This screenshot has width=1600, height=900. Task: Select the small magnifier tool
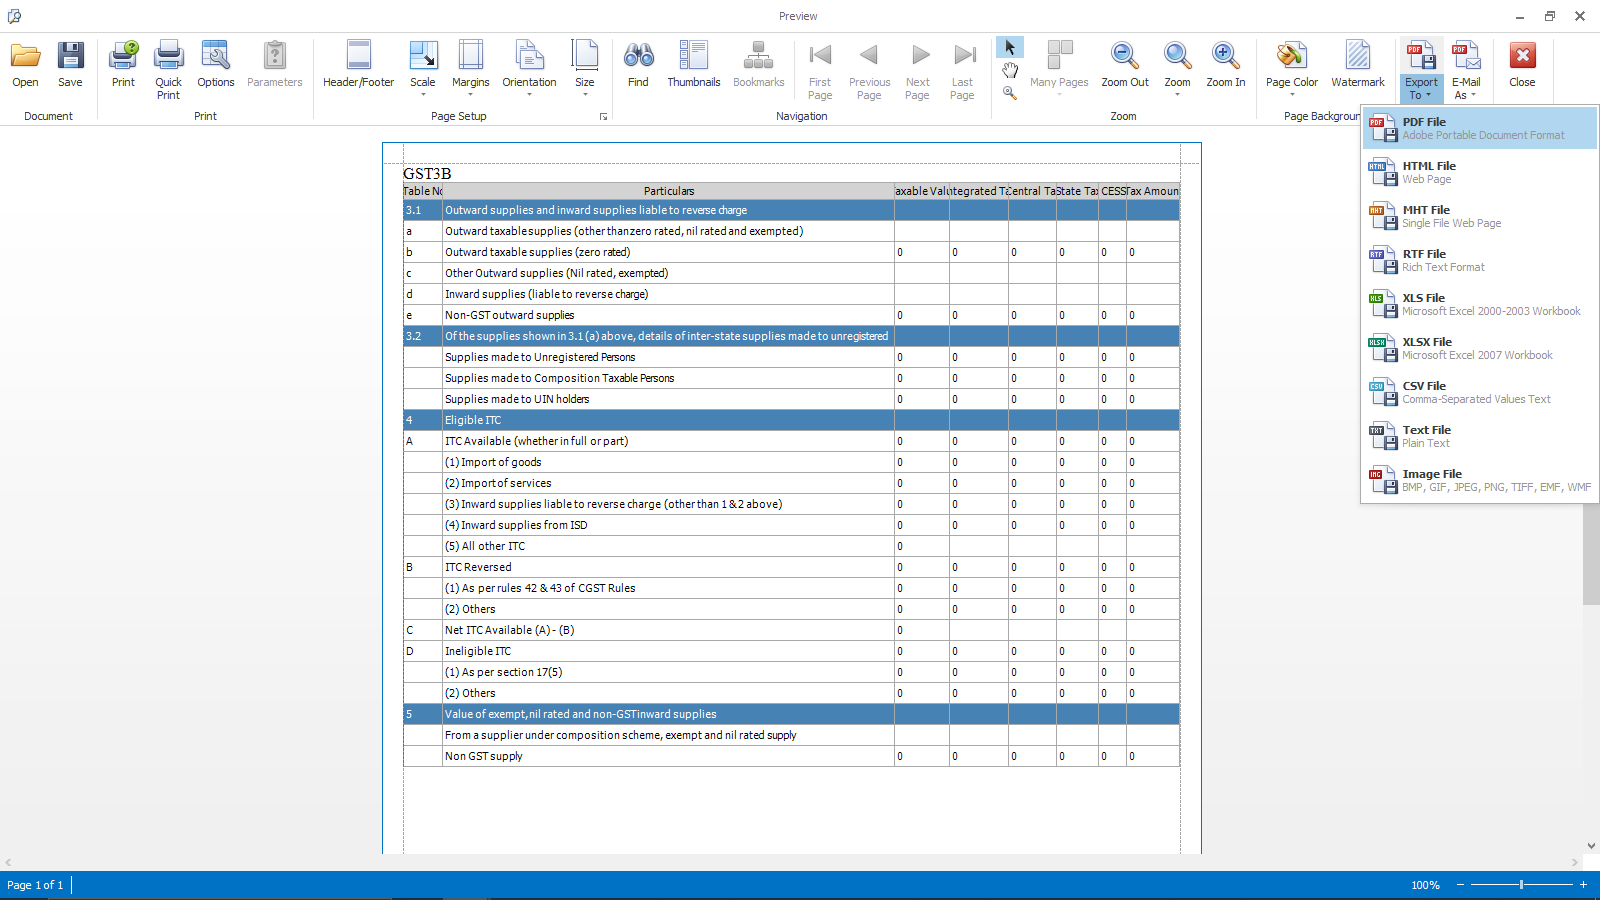(1010, 93)
